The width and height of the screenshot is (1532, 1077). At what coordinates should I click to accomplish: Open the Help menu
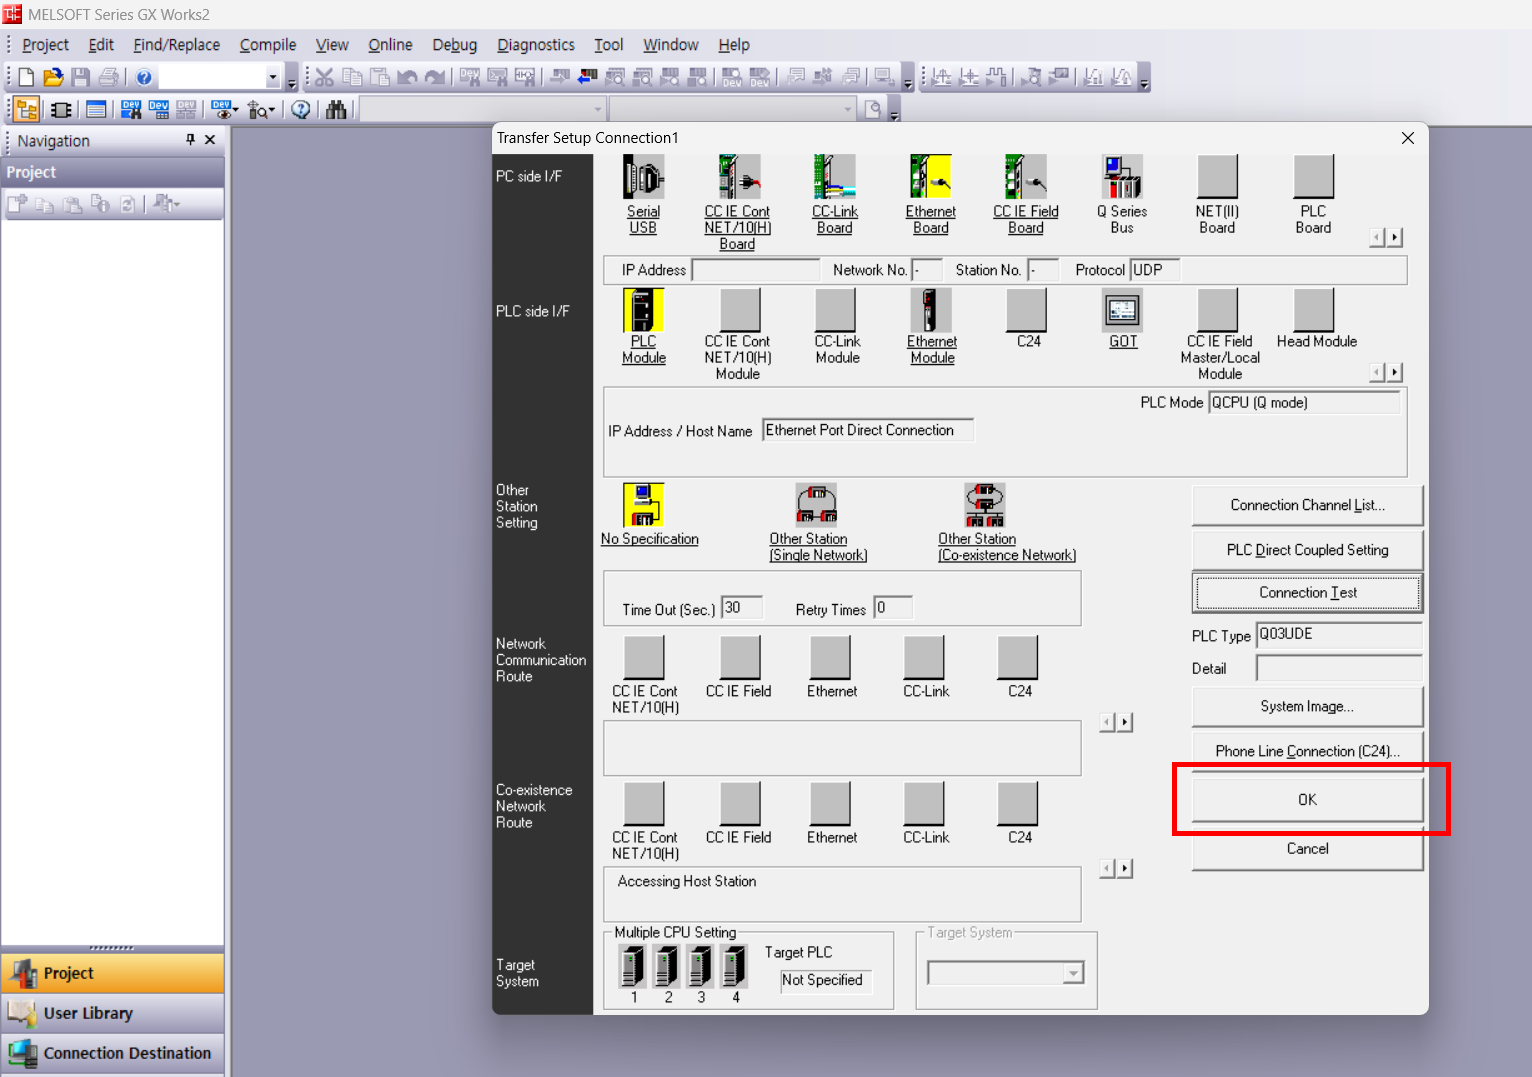pyautogui.click(x=734, y=45)
